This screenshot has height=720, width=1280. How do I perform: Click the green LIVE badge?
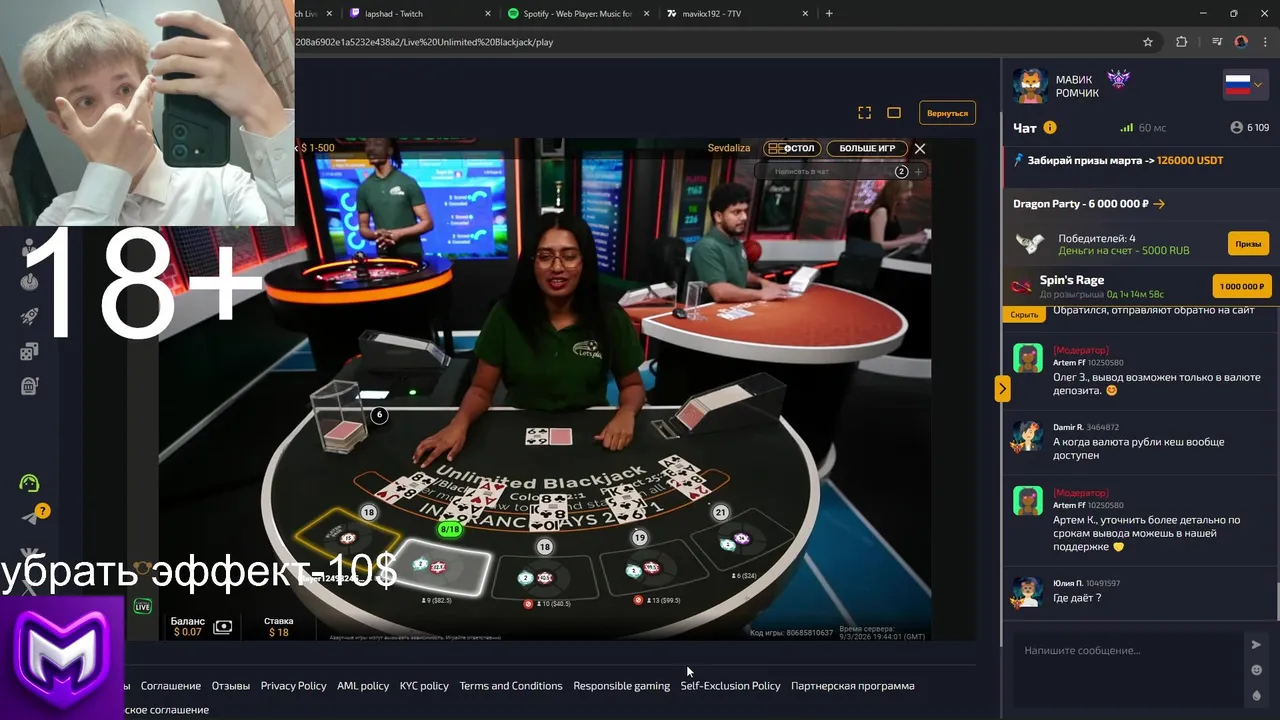tap(142, 606)
